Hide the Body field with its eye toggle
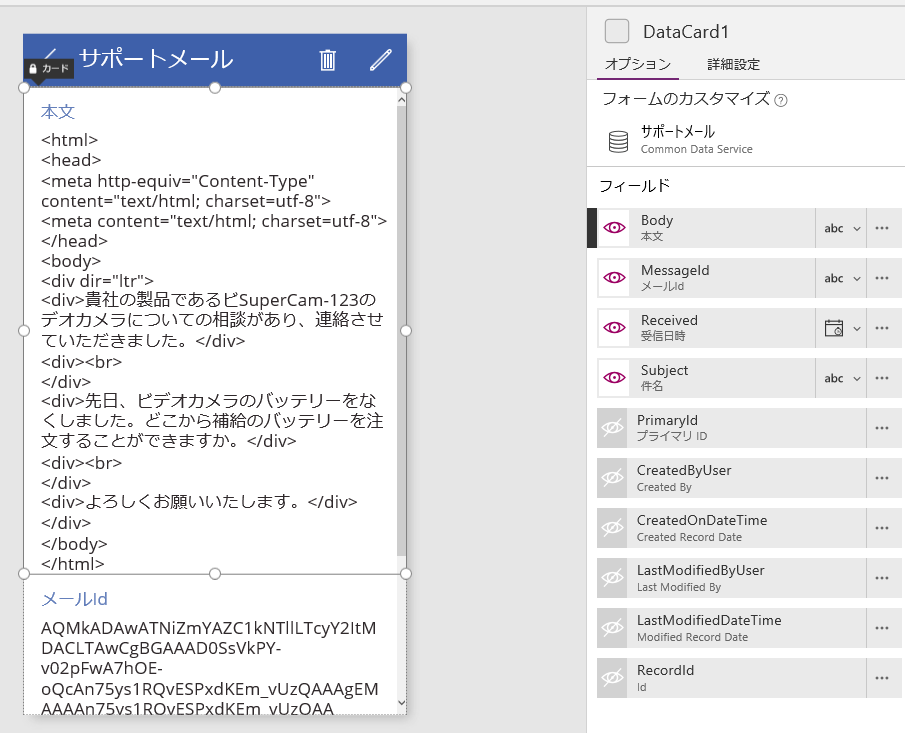905x733 pixels. click(x=614, y=227)
